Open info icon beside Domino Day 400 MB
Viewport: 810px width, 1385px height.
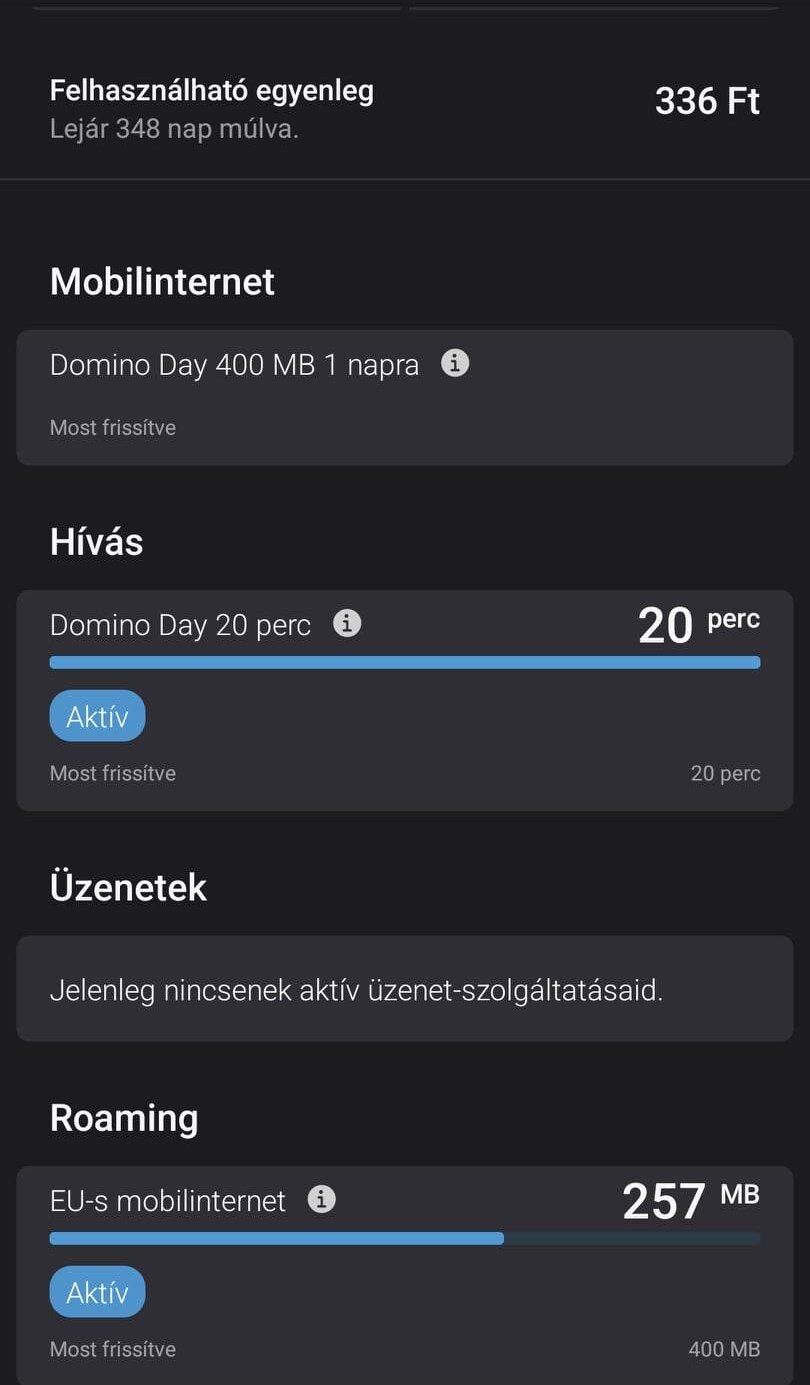coord(455,364)
